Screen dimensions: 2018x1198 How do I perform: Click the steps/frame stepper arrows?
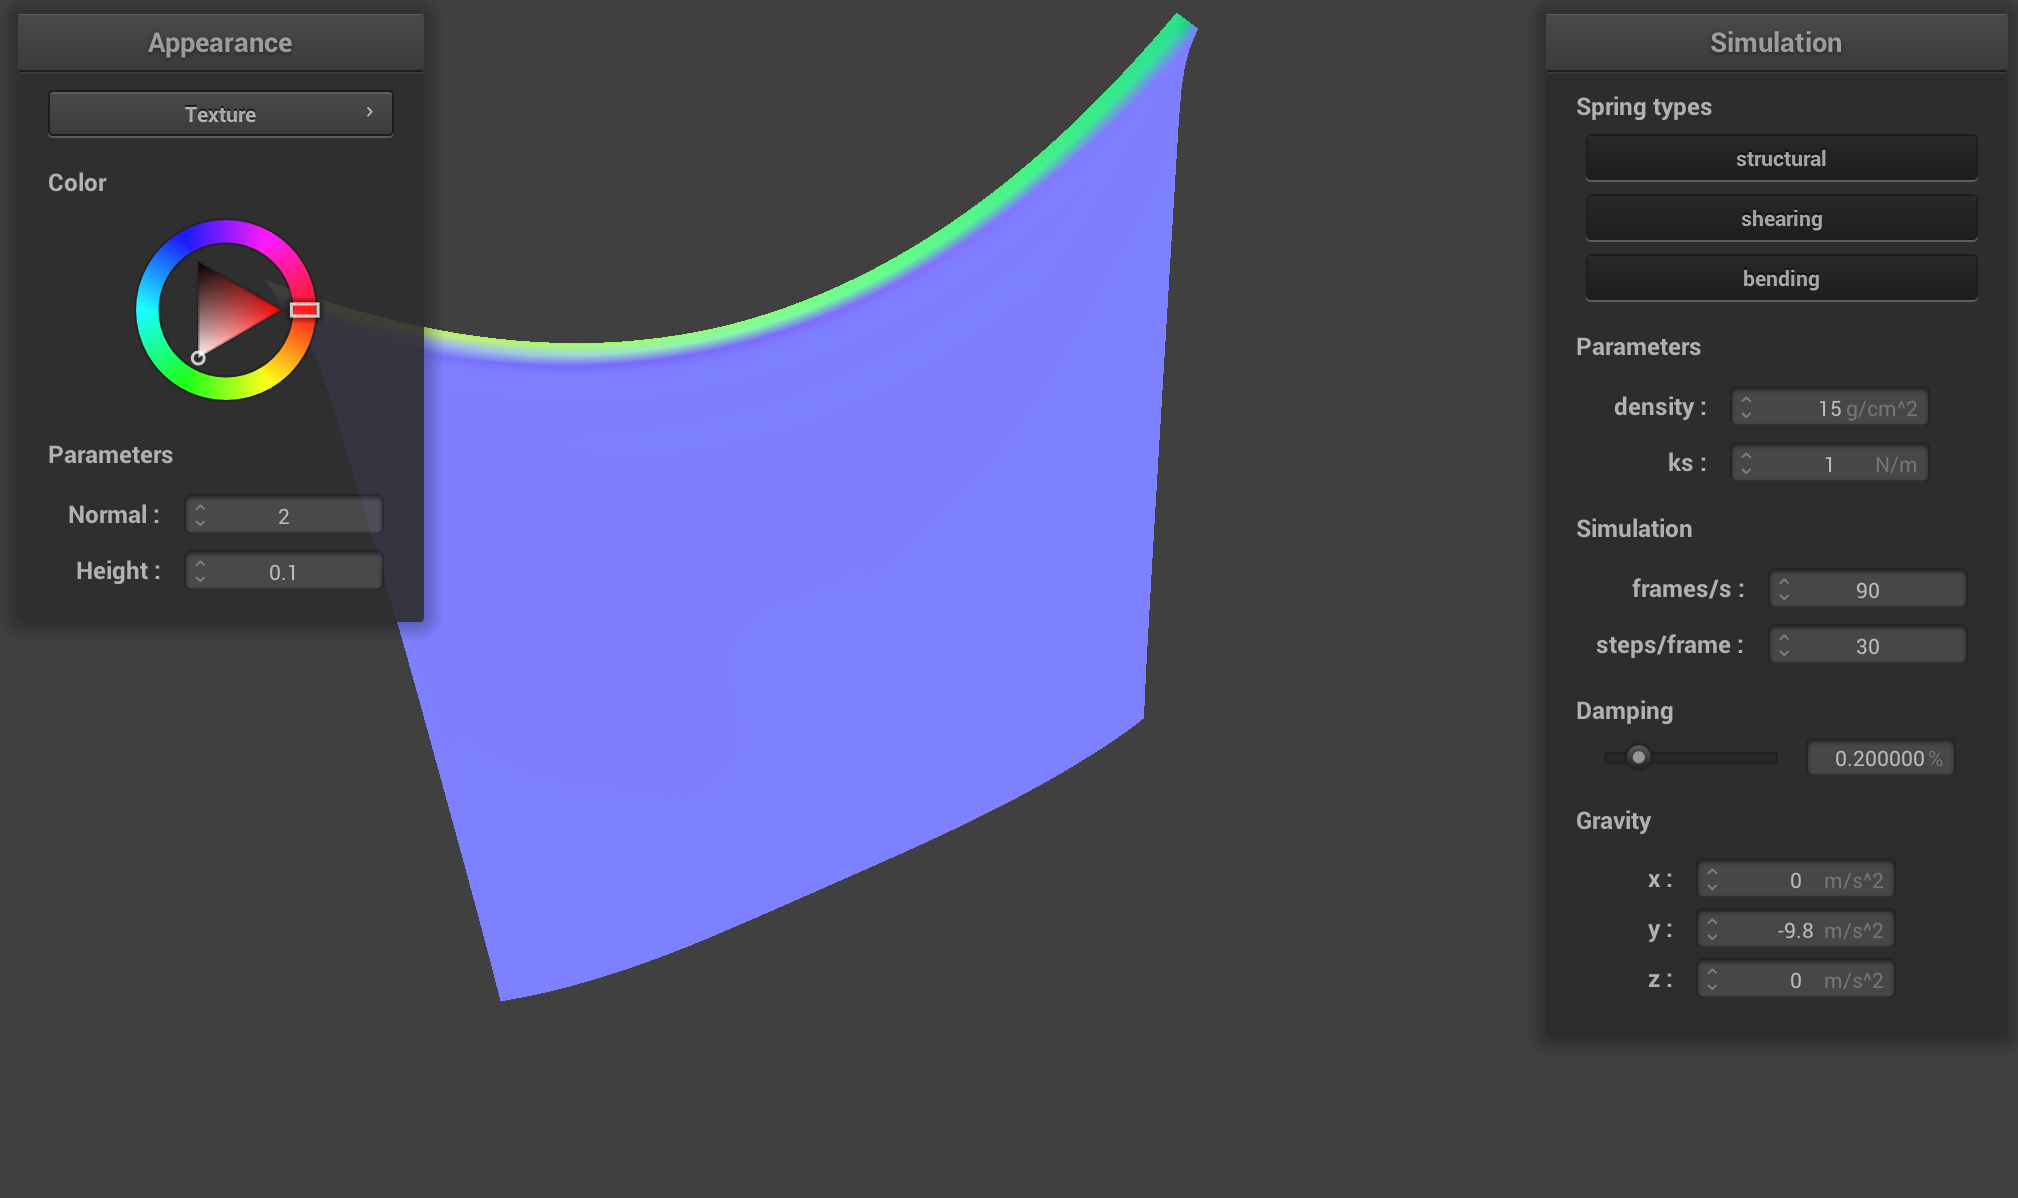(x=1784, y=645)
